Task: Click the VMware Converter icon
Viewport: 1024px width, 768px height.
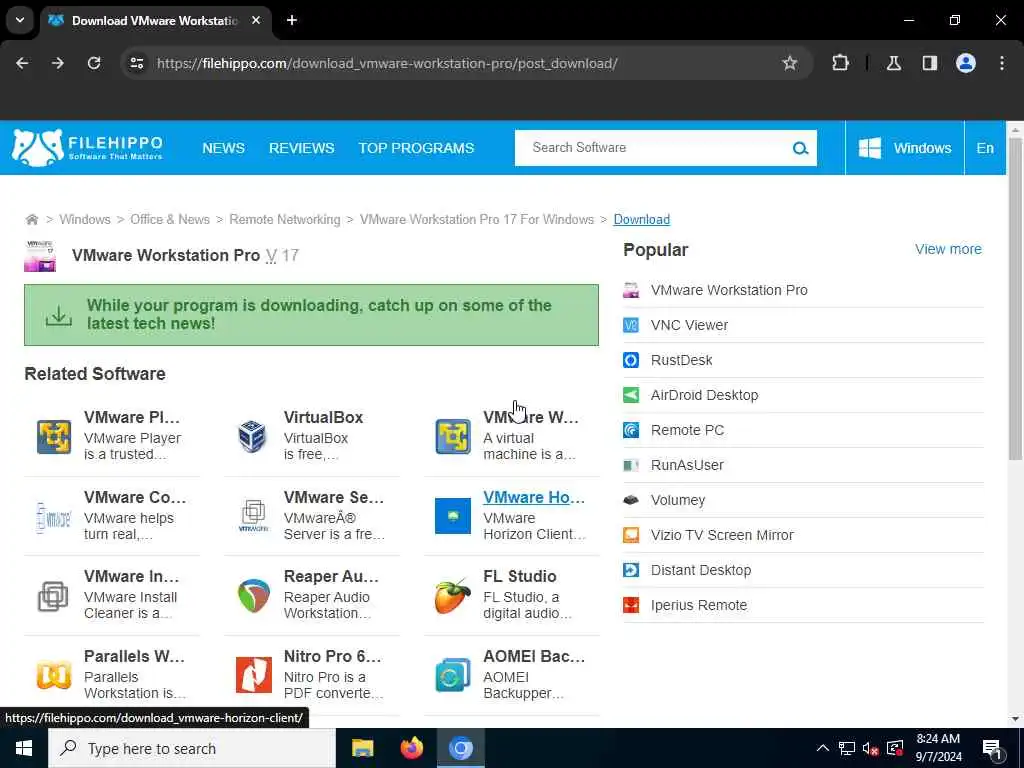Action: point(54,517)
